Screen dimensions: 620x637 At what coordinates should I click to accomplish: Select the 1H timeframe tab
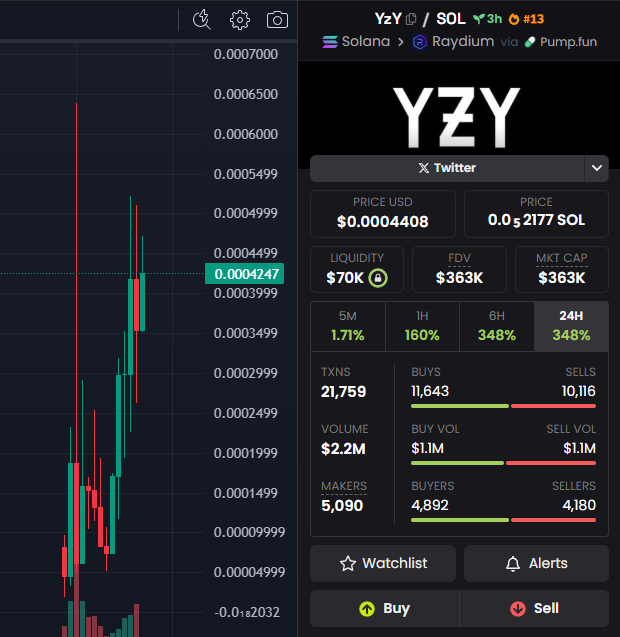pos(422,326)
